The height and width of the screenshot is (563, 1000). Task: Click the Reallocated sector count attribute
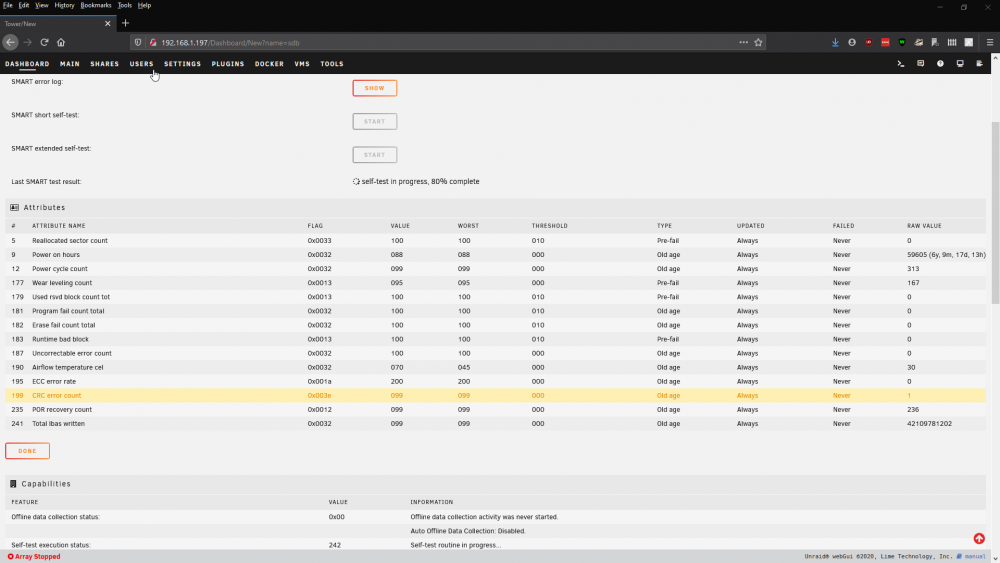click(70, 240)
